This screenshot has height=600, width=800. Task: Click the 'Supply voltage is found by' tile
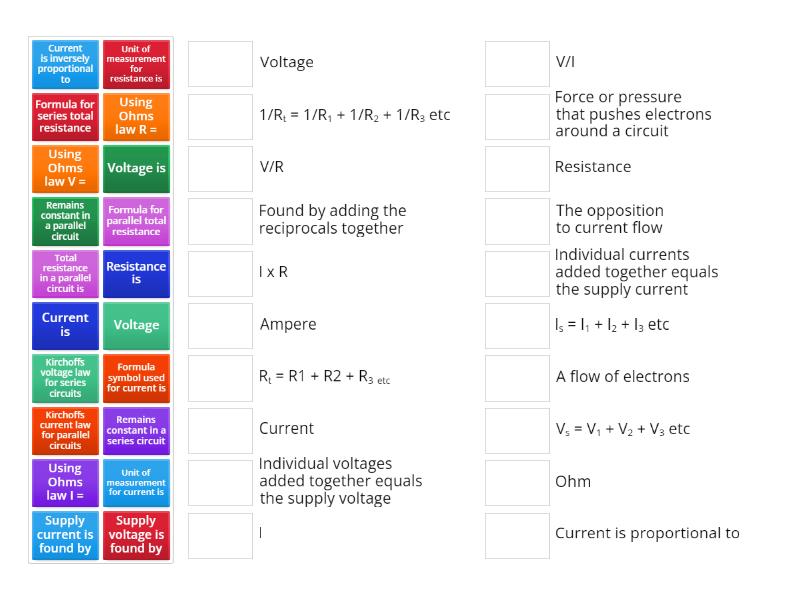(136, 534)
